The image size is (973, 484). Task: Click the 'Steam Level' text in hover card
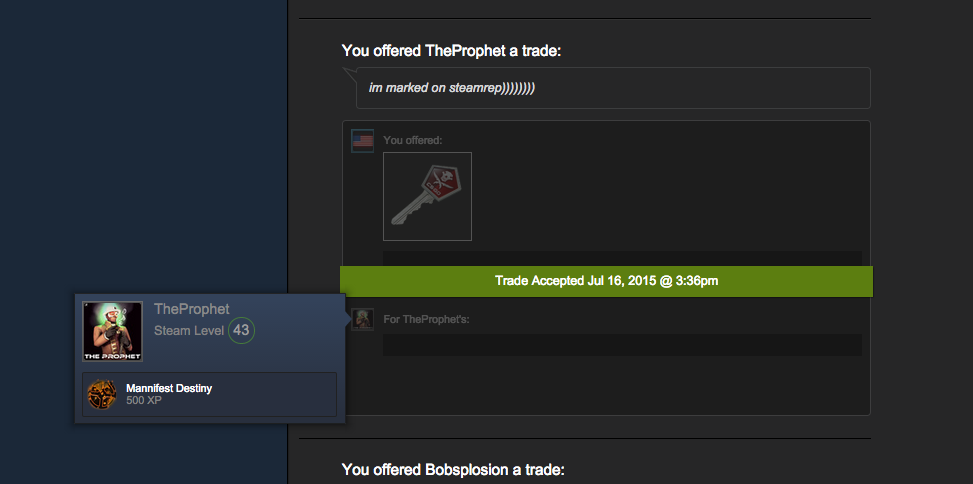coord(189,331)
